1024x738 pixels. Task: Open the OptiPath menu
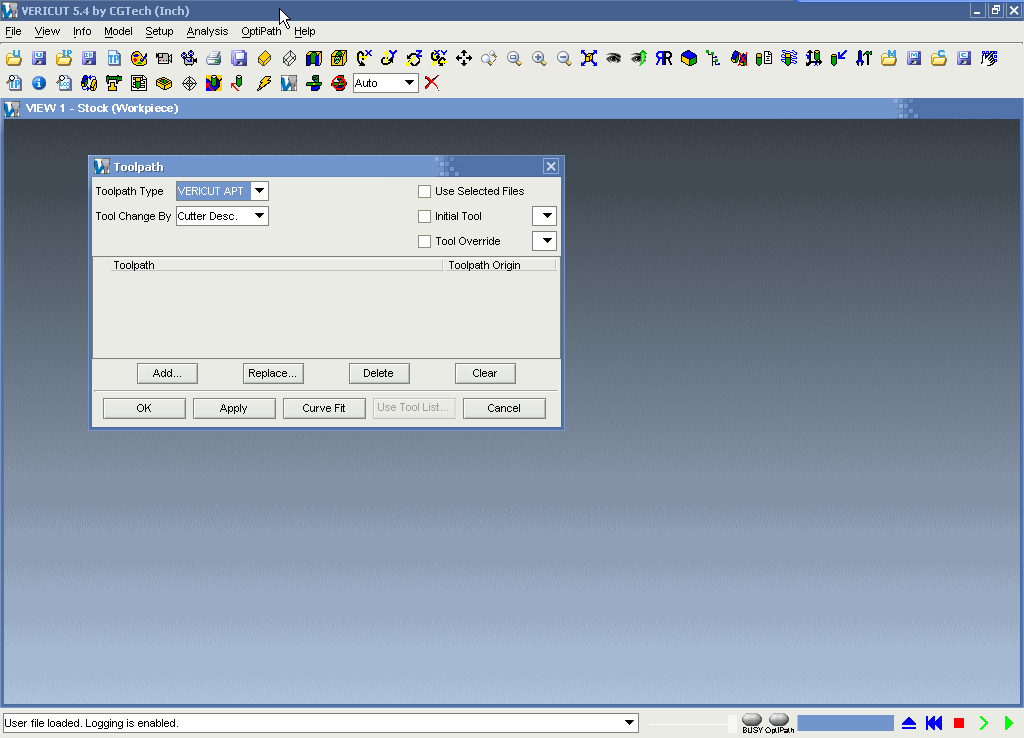pyautogui.click(x=261, y=31)
